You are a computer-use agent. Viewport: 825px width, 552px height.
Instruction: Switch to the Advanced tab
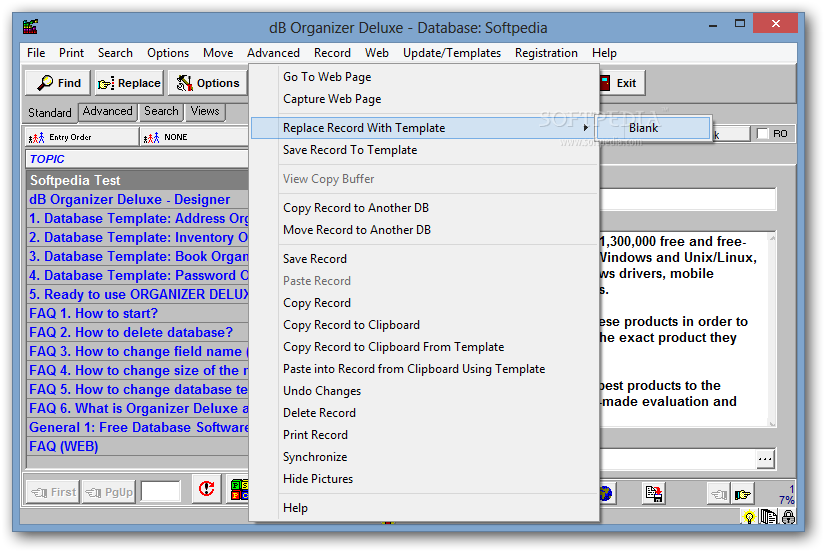[107, 112]
